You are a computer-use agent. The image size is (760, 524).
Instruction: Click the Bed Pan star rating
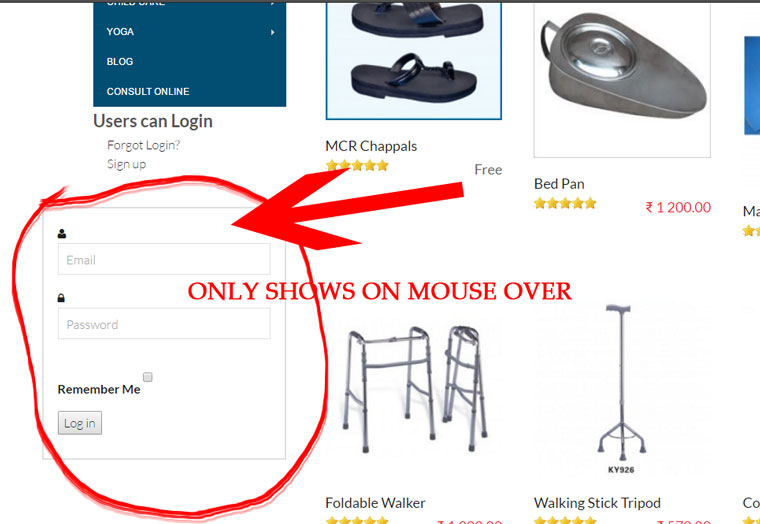(x=565, y=203)
